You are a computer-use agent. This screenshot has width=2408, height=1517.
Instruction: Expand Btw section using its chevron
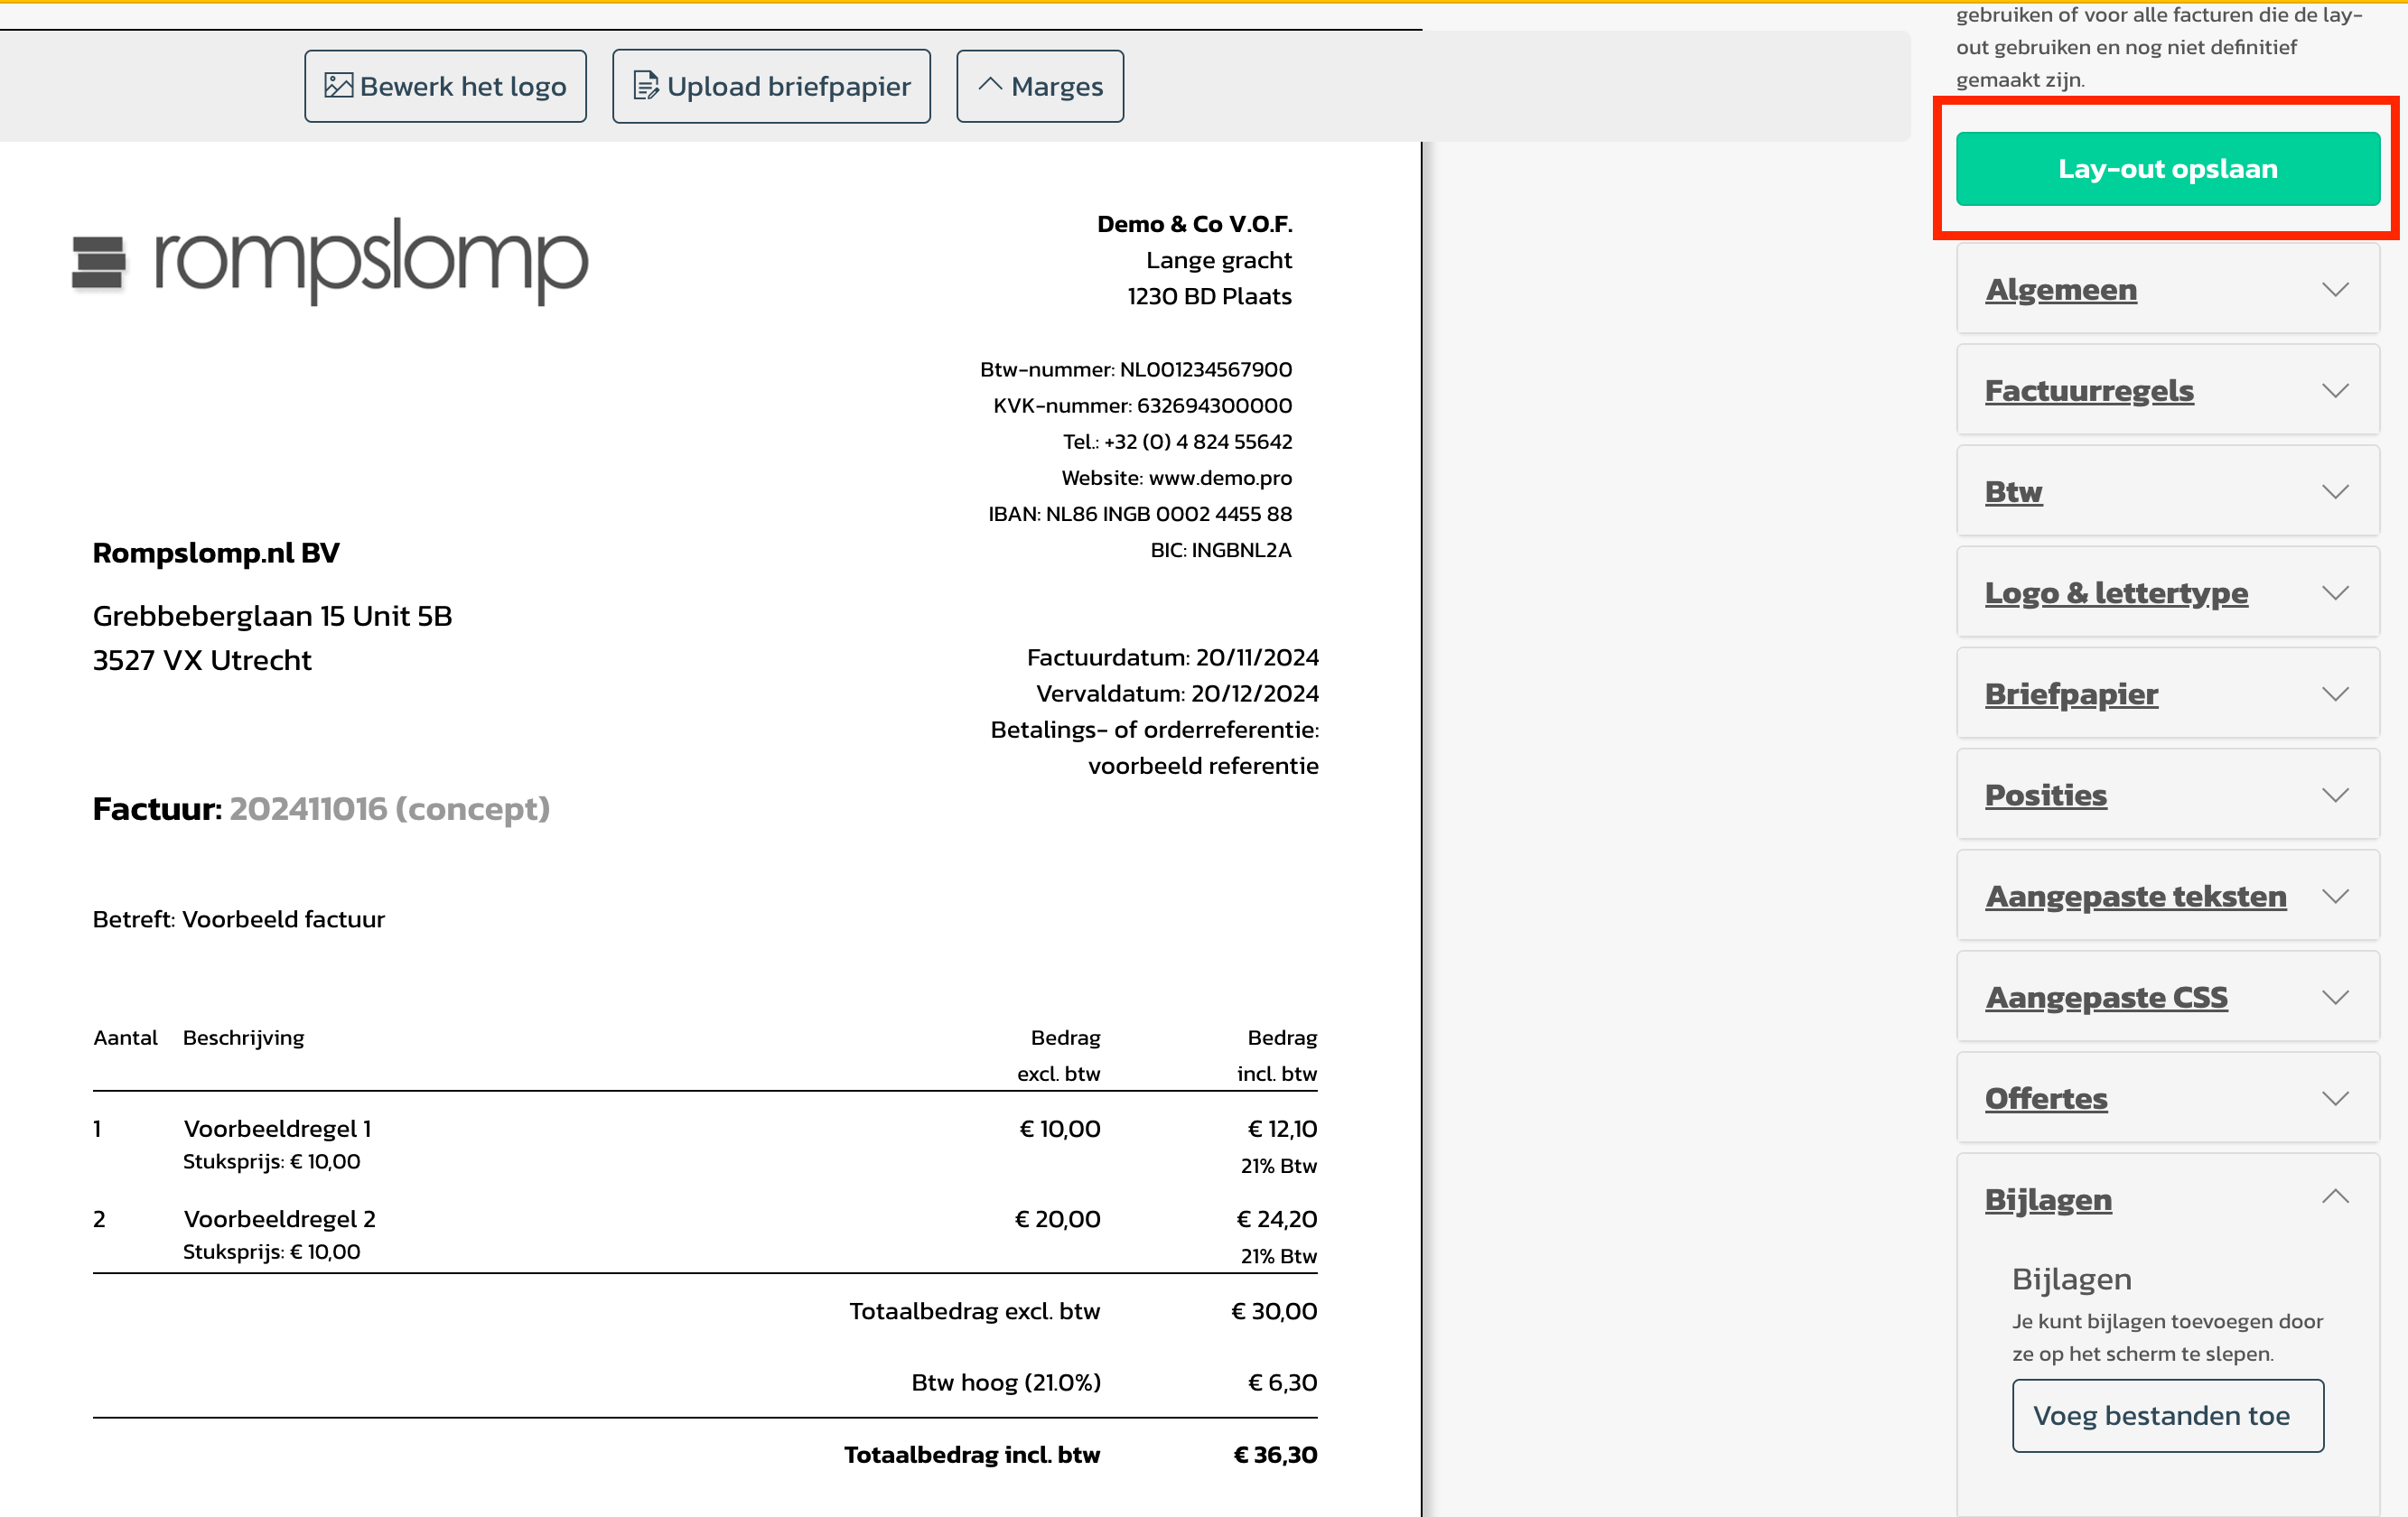click(2335, 491)
